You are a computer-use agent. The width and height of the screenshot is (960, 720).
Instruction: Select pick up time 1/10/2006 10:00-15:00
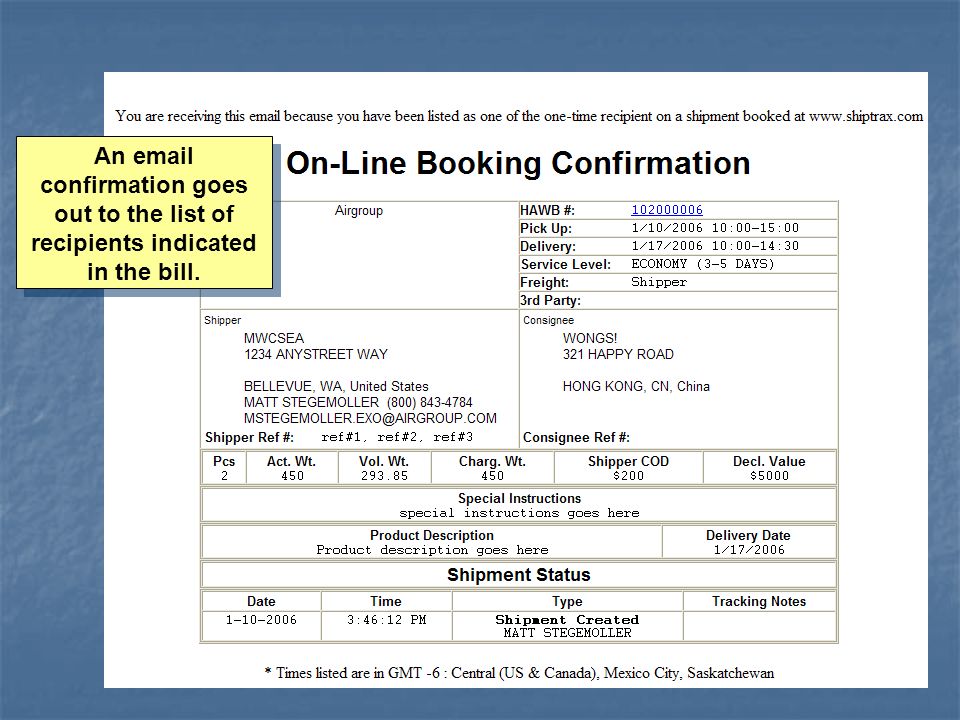(x=715, y=228)
